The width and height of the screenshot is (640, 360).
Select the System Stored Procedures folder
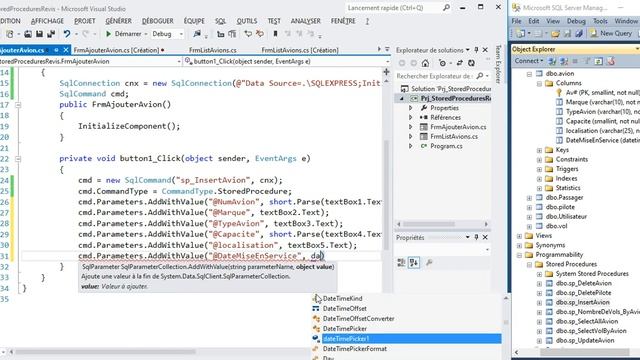(x=592, y=273)
